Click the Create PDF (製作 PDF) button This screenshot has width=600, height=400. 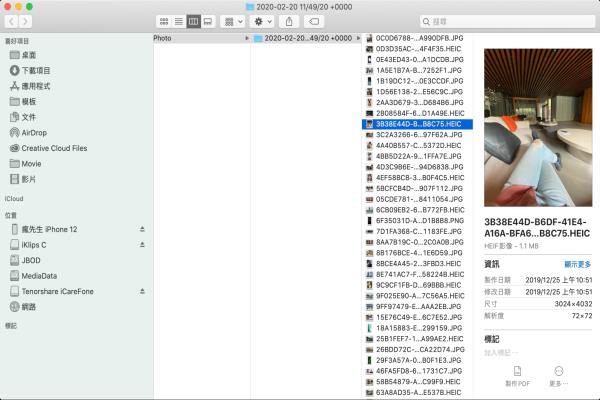coord(517,376)
